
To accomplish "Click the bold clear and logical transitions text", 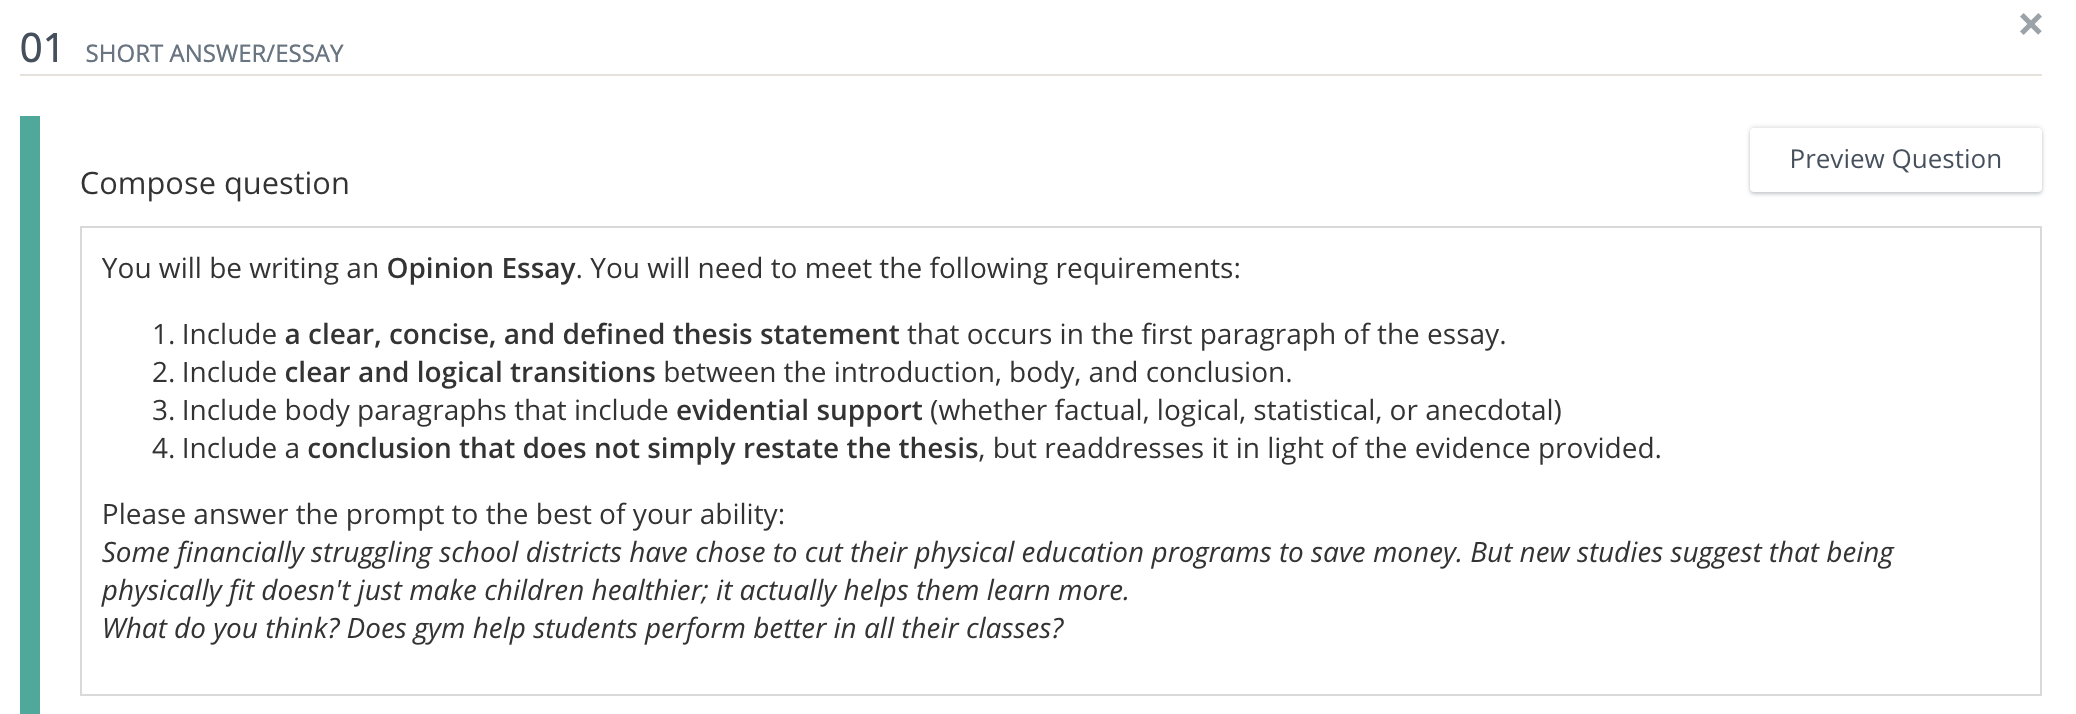I will [x=470, y=373].
